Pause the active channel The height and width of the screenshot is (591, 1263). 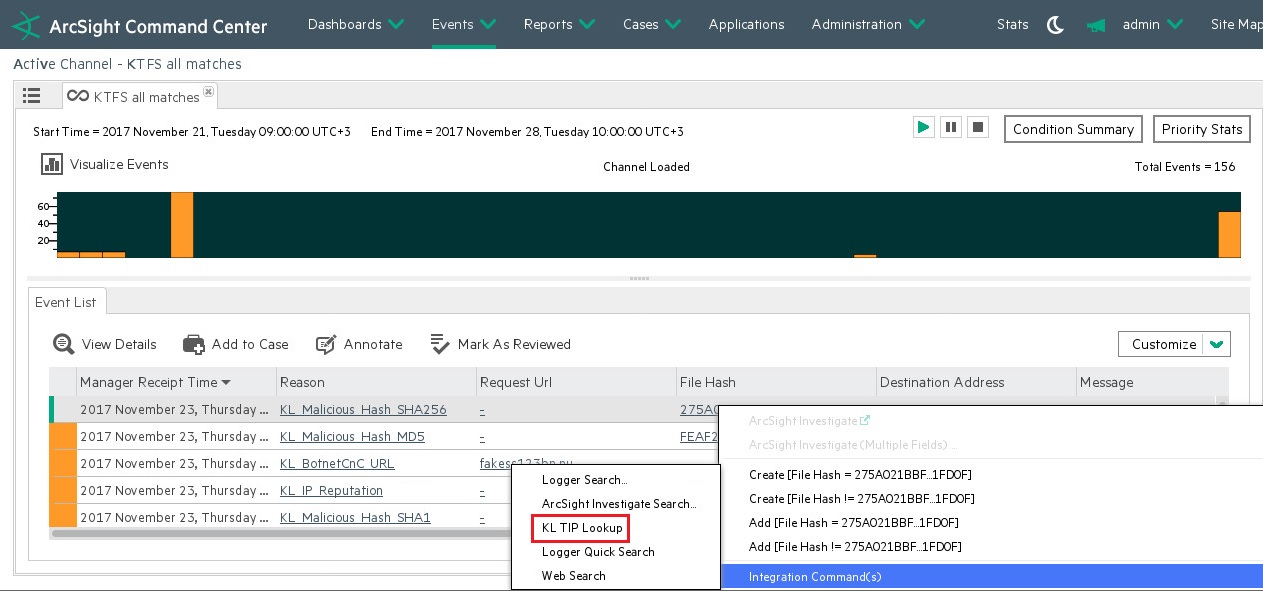pos(951,127)
